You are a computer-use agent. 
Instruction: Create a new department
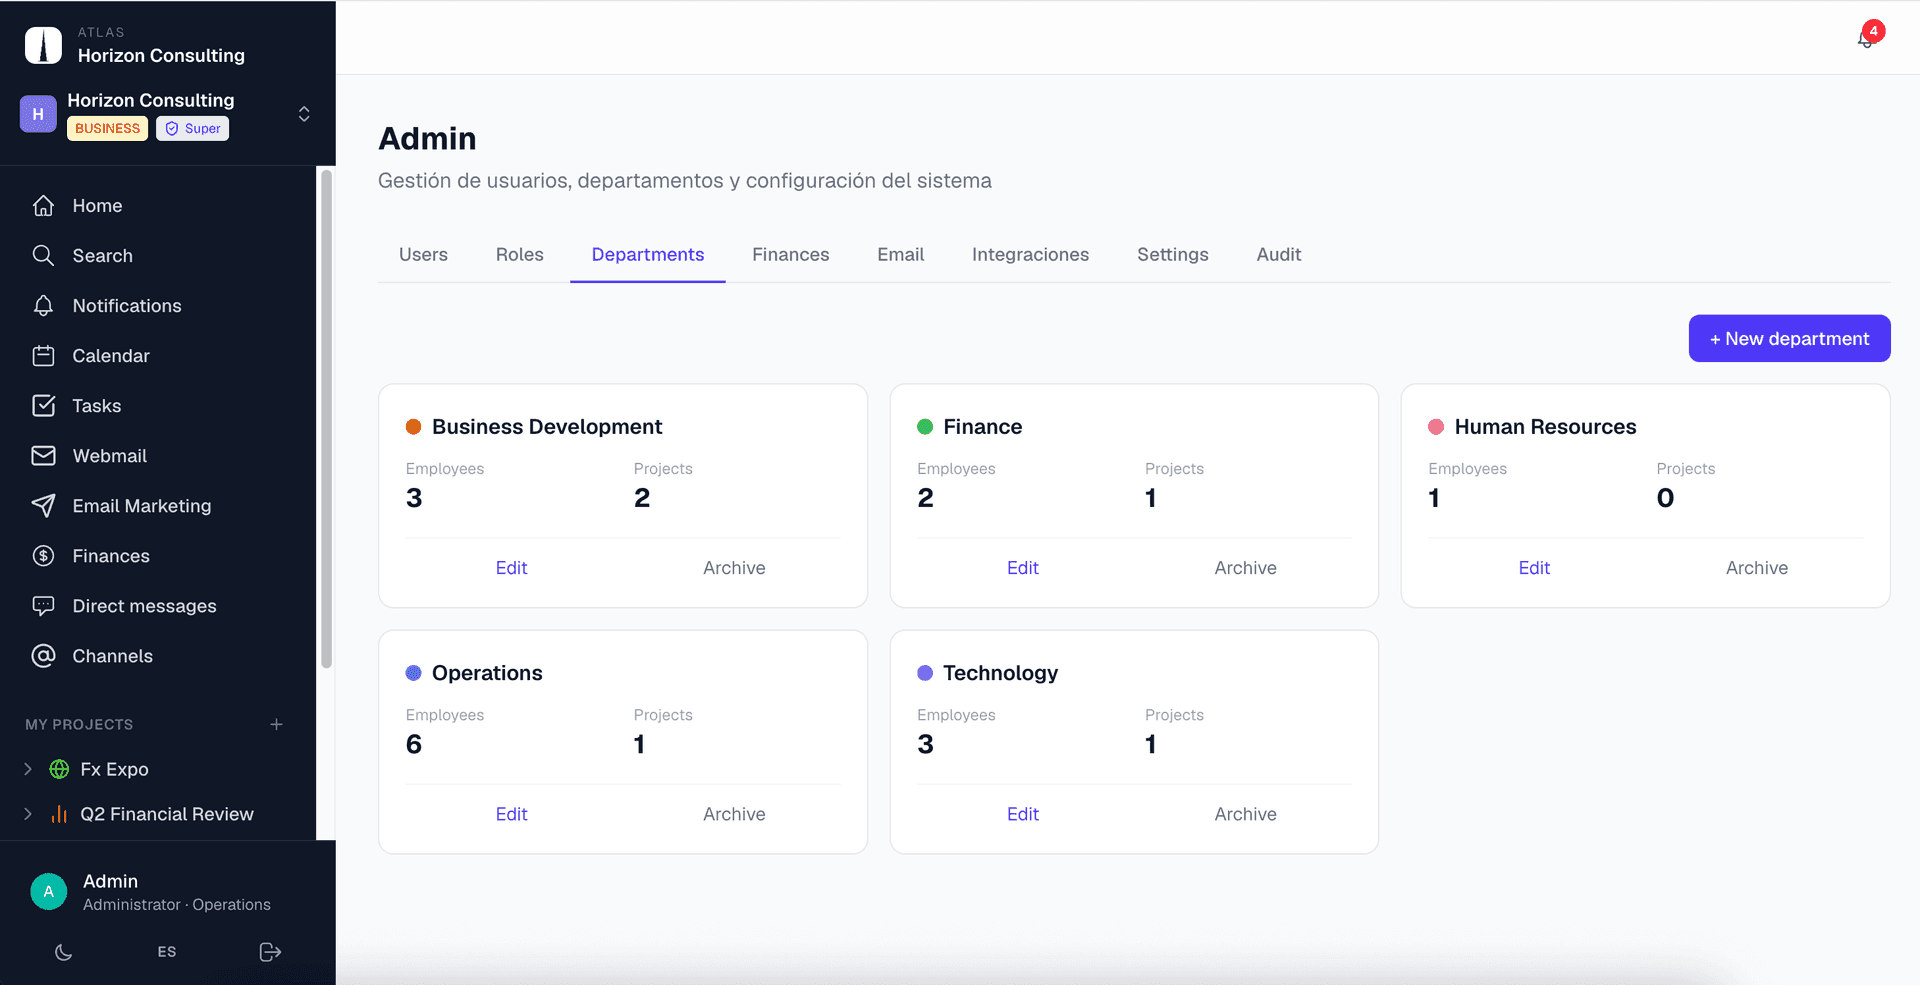click(1789, 339)
